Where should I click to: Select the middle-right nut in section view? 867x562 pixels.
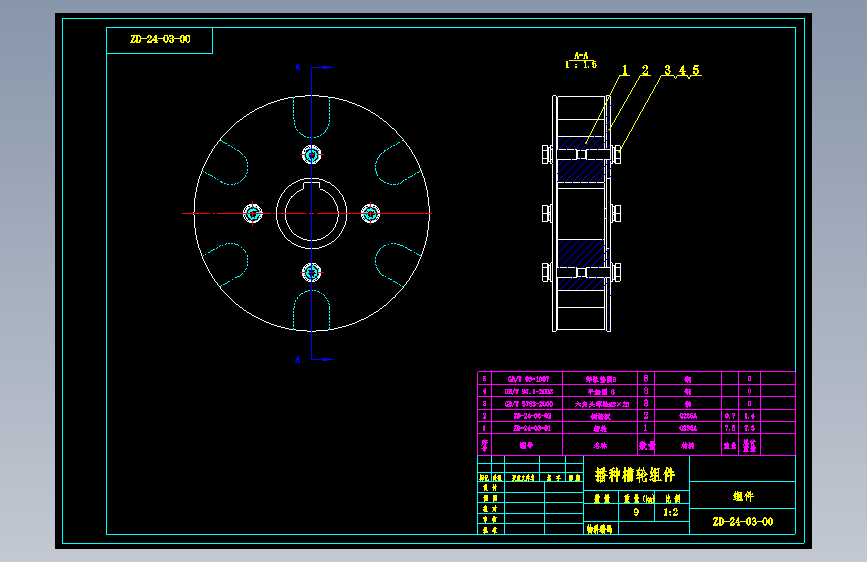pyautogui.click(x=616, y=214)
